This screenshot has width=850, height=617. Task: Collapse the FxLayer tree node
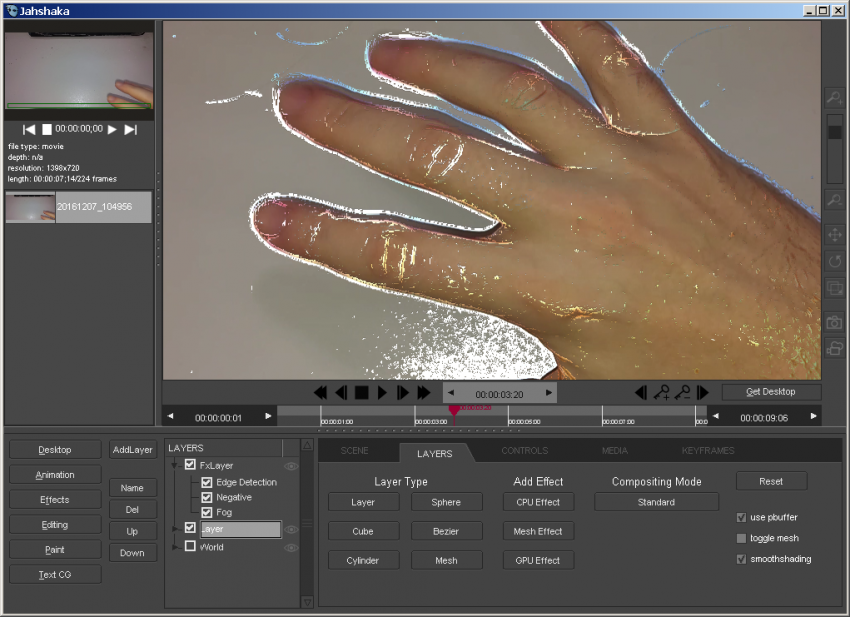175,466
